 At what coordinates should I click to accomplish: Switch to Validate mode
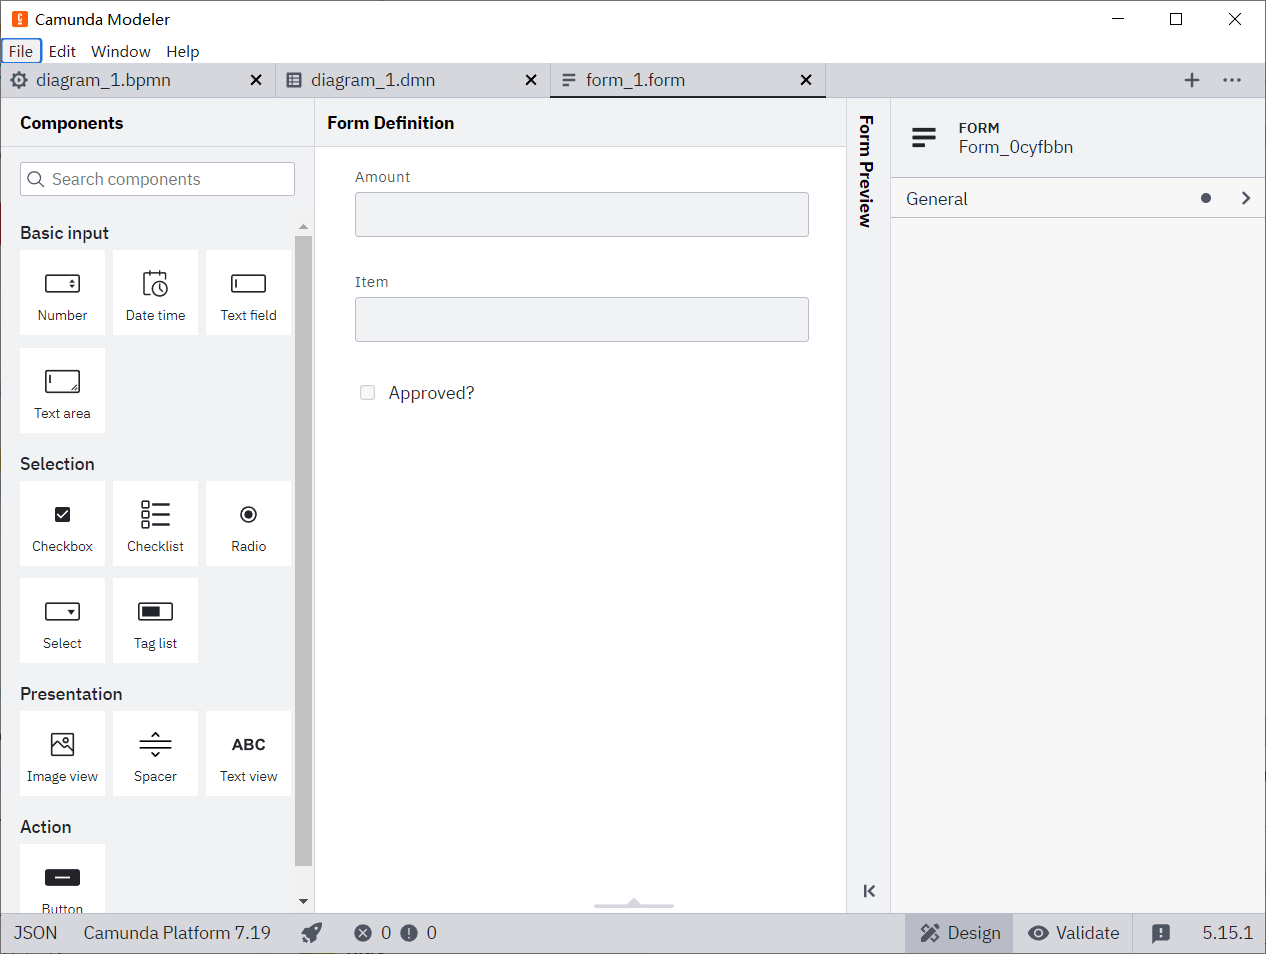click(x=1073, y=933)
